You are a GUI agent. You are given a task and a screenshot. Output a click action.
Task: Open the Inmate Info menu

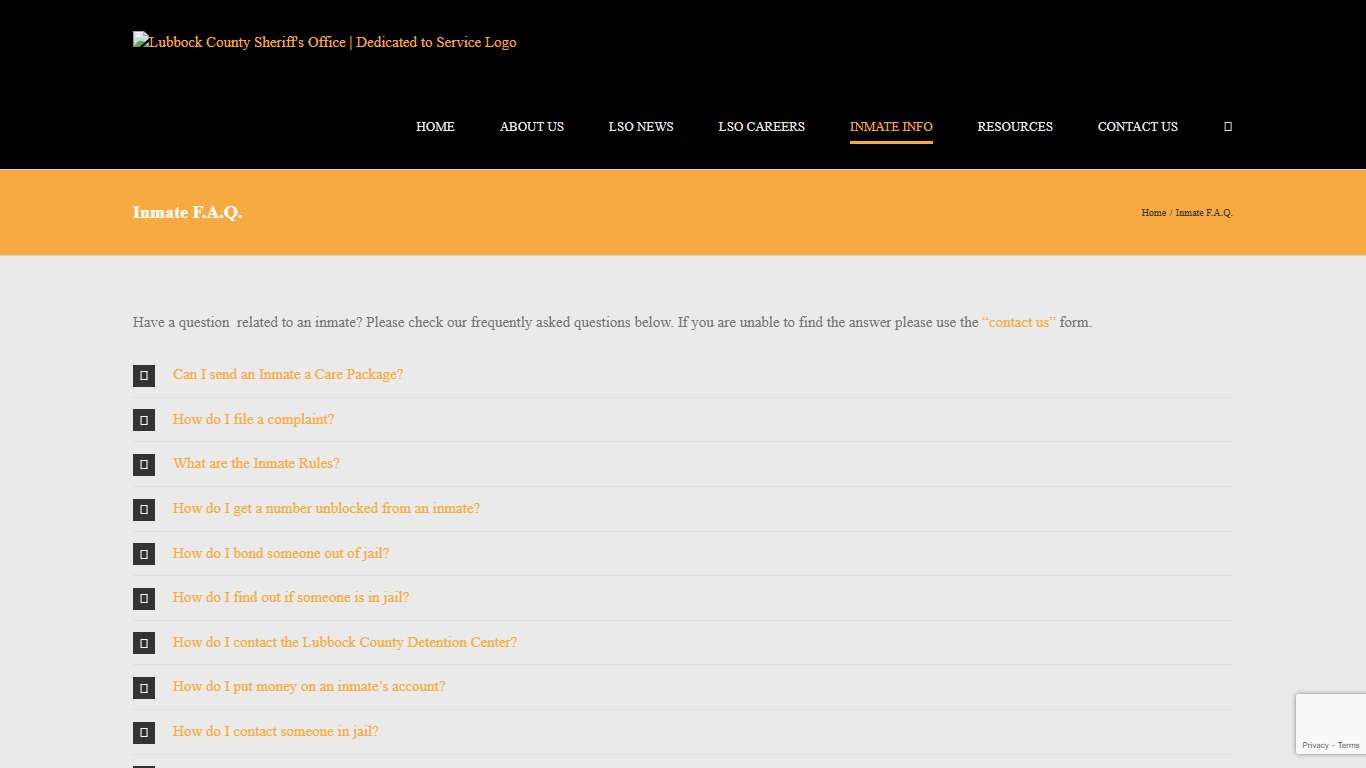click(890, 127)
